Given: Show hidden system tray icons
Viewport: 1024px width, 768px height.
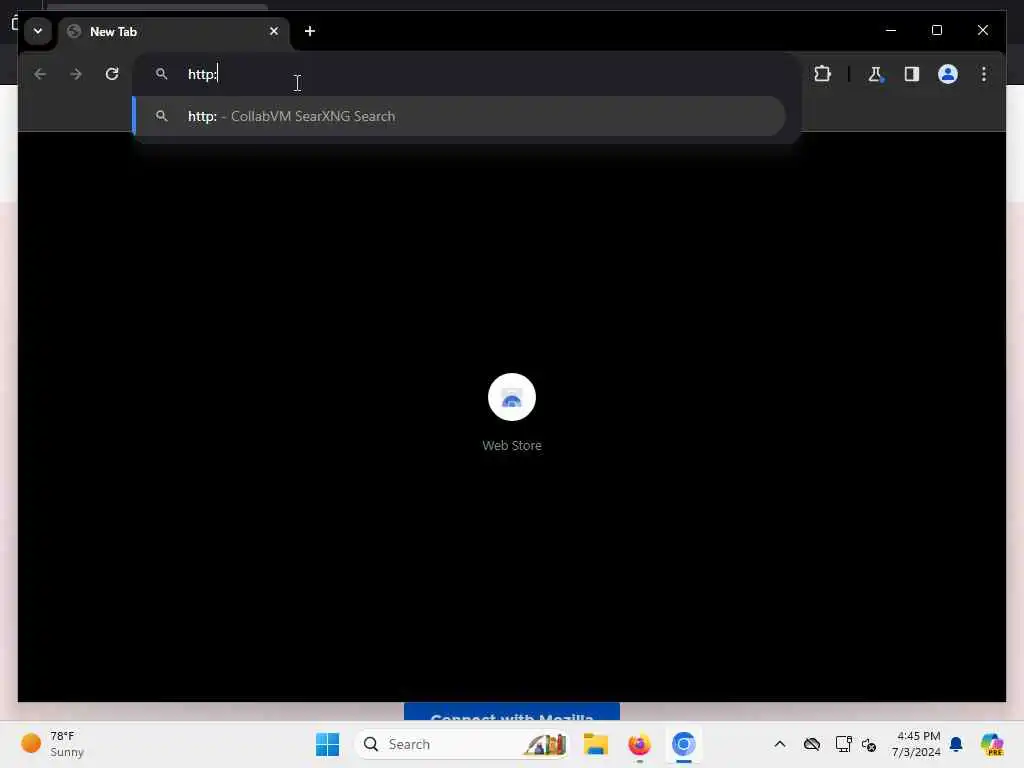Looking at the screenshot, I should point(780,744).
